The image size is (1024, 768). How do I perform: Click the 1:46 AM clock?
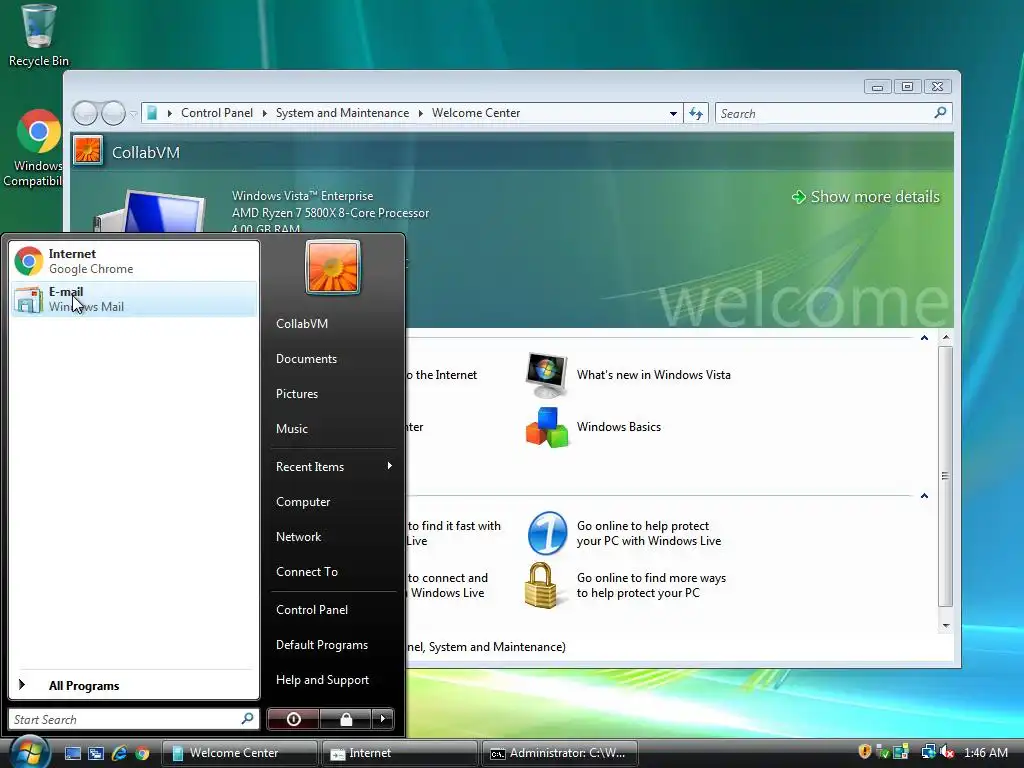point(985,752)
